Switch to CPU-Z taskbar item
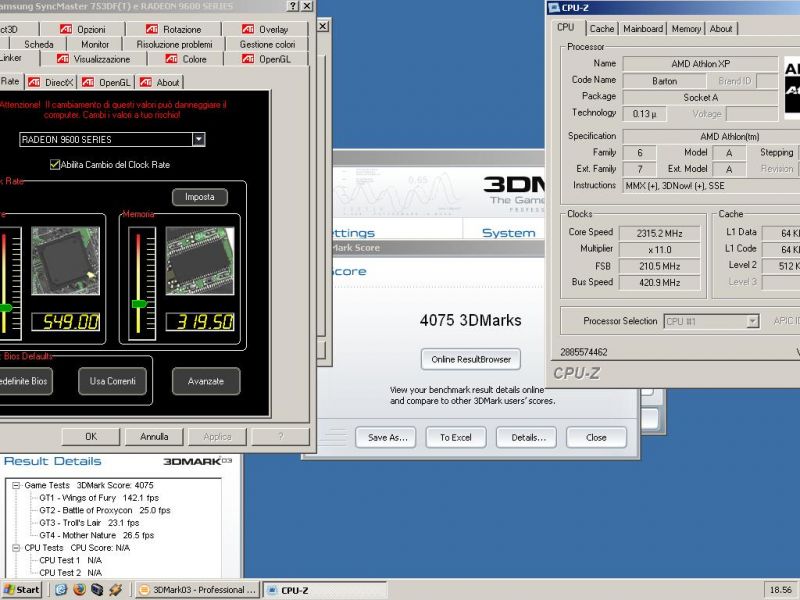 point(324,590)
